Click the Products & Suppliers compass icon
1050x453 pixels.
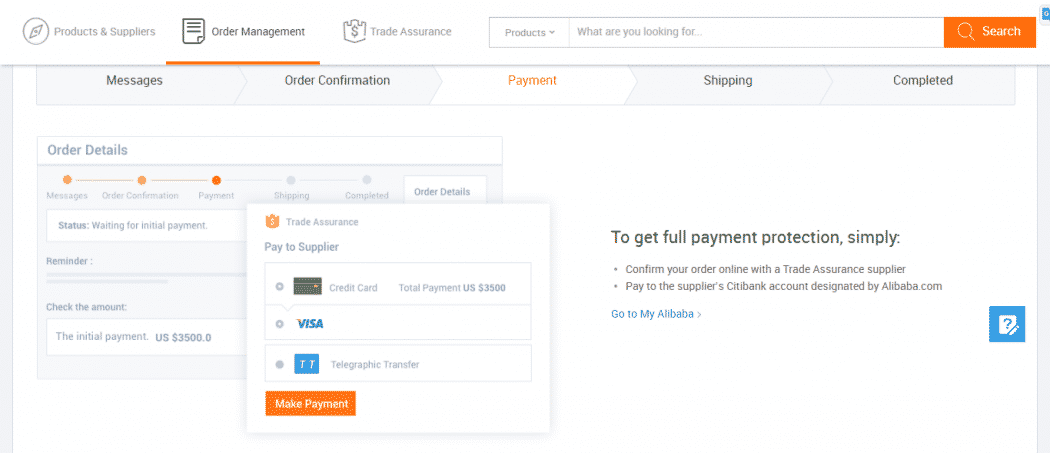tap(35, 31)
